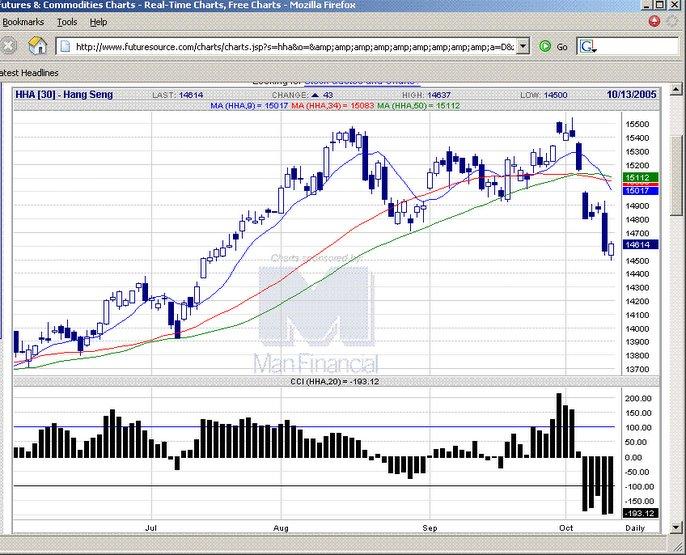Click the Jul label on the time axis
686x555 pixels.
point(151,528)
